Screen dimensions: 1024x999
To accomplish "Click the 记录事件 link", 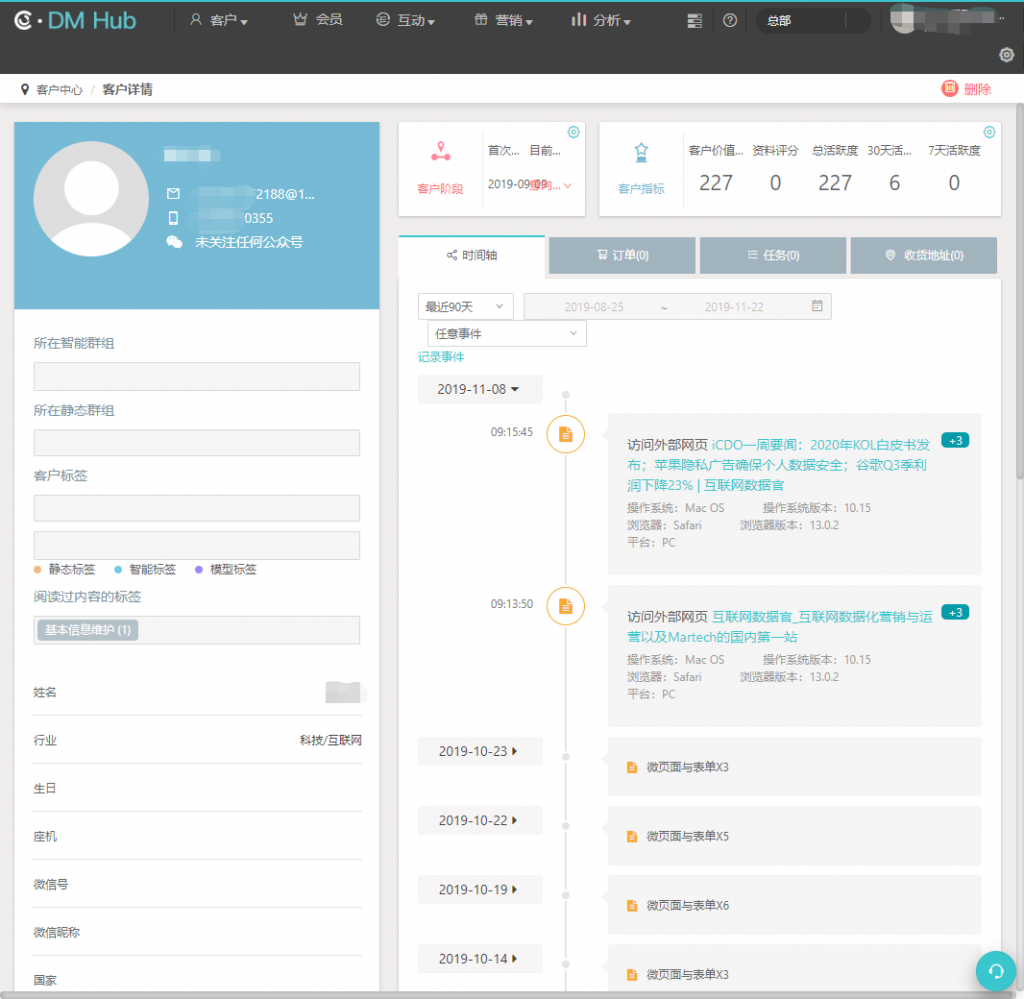I will tap(441, 357).
